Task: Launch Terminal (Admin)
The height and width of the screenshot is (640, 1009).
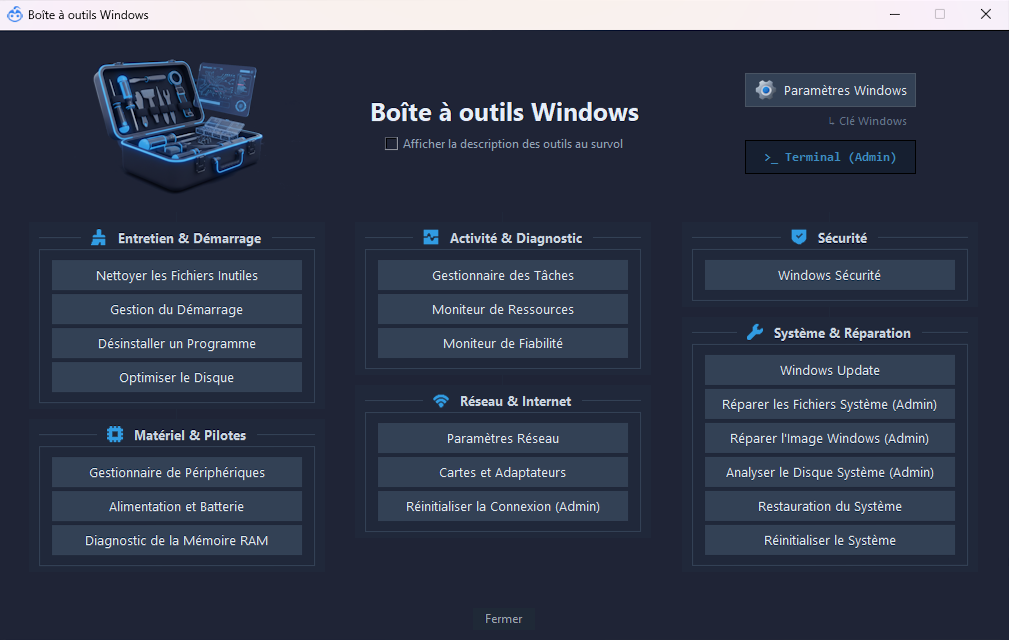Action: (830, 157)
